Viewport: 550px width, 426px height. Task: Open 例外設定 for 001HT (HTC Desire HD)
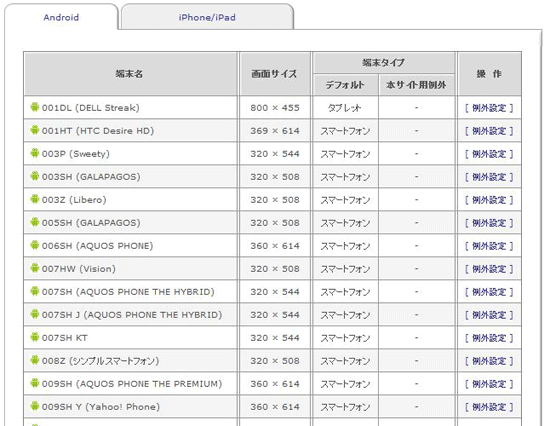pos(489,131)
